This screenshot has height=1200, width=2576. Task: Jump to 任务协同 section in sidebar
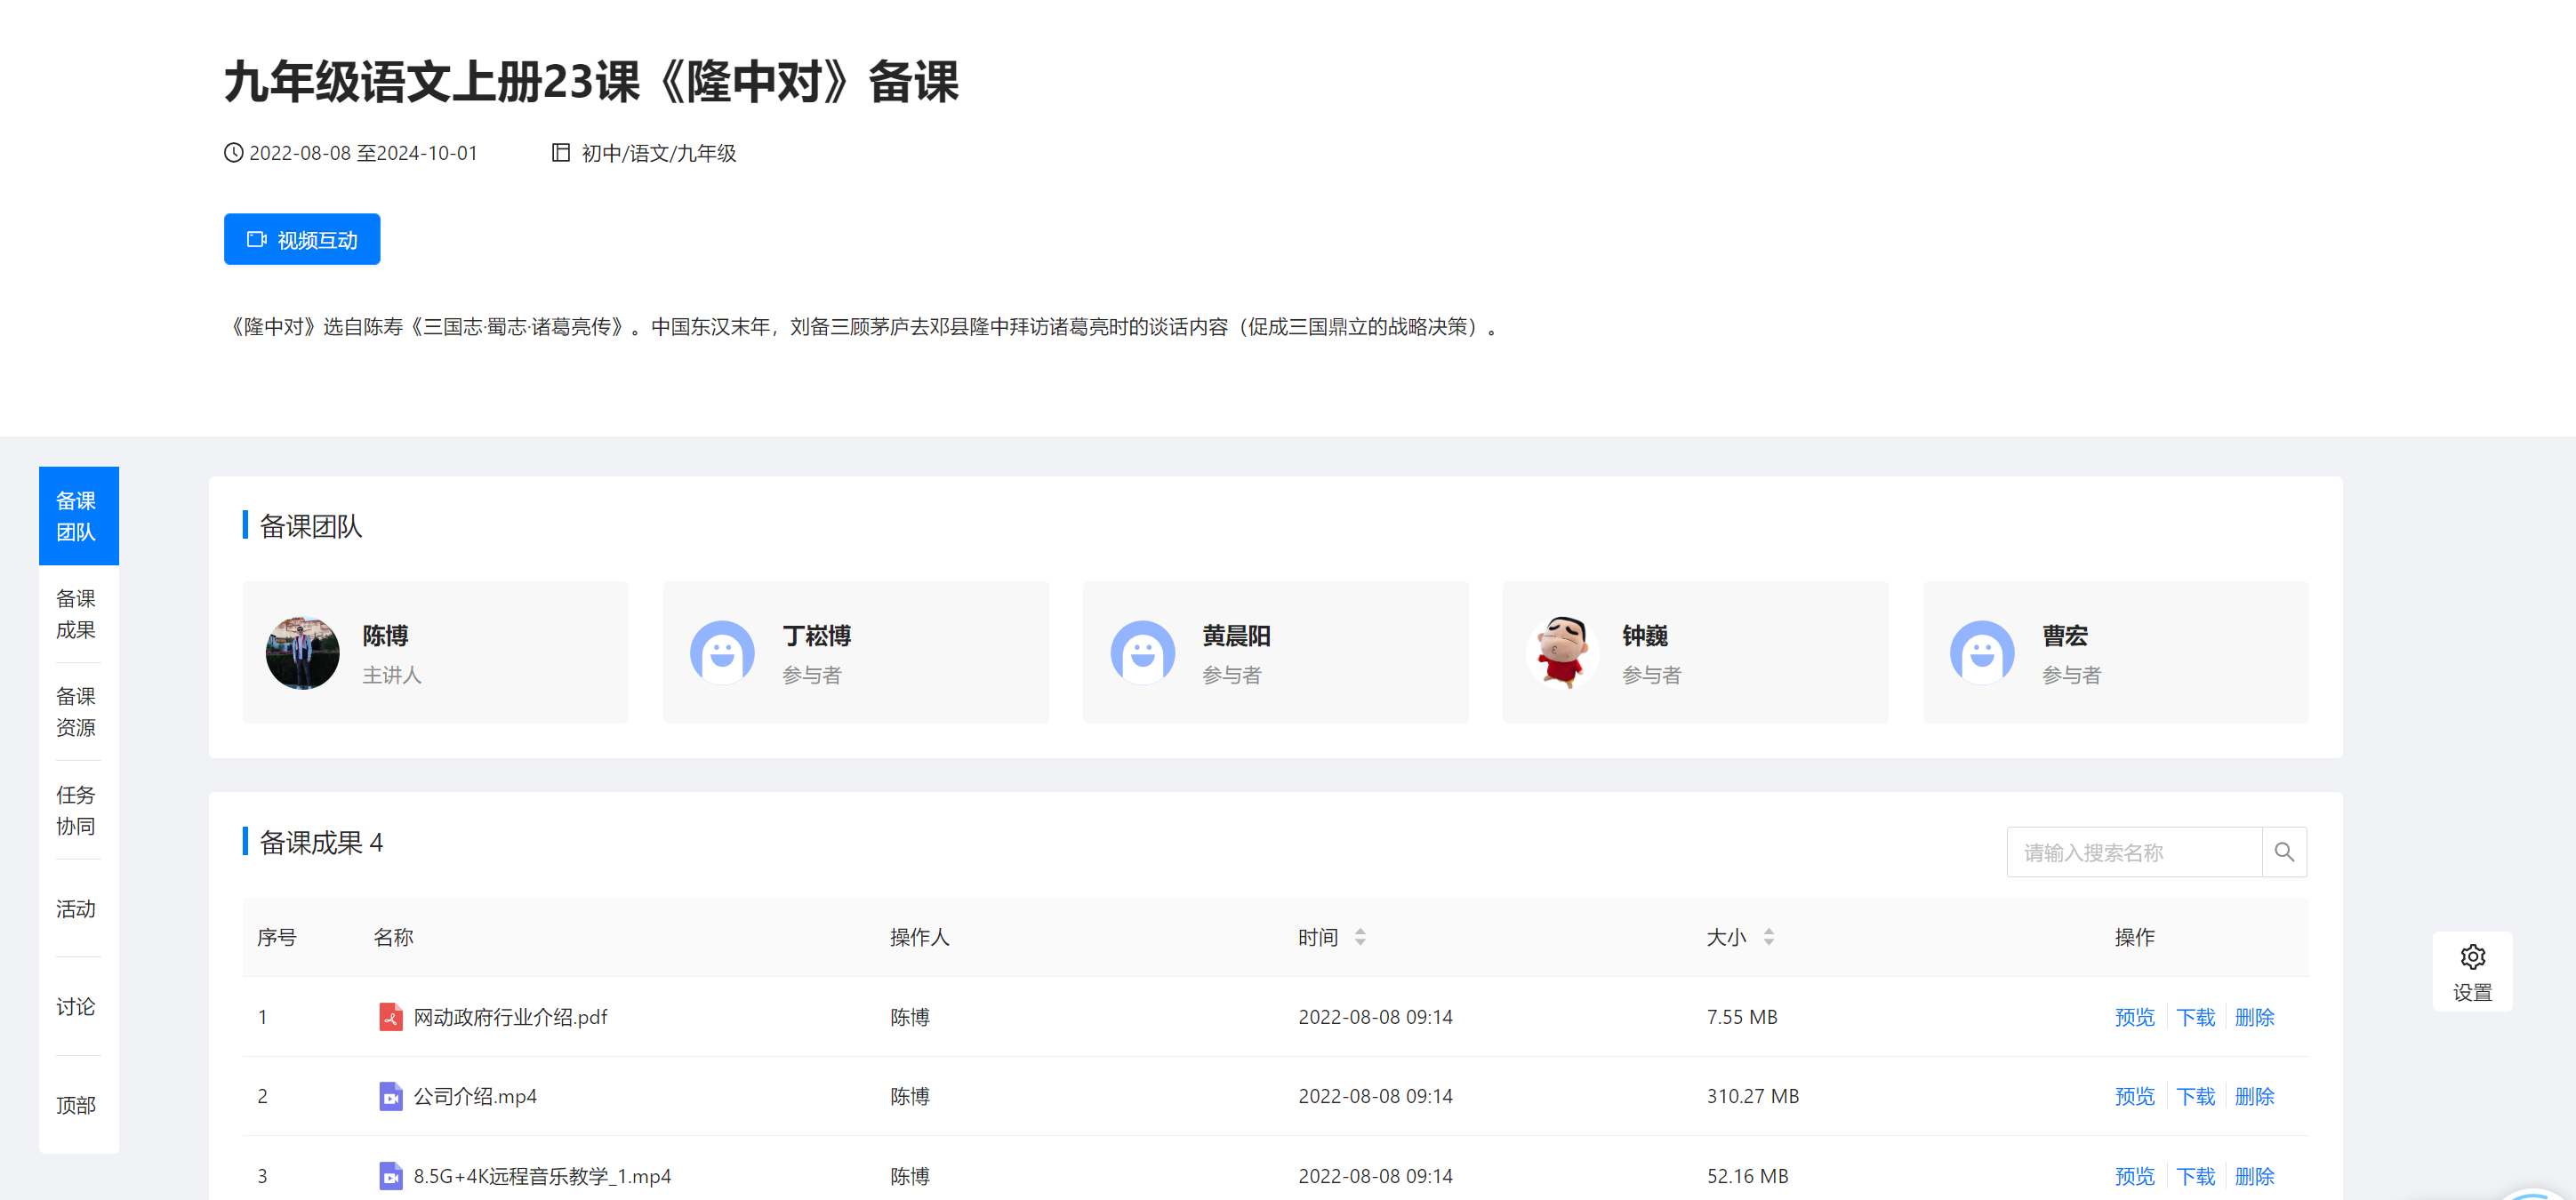click(x=76, y=810)
